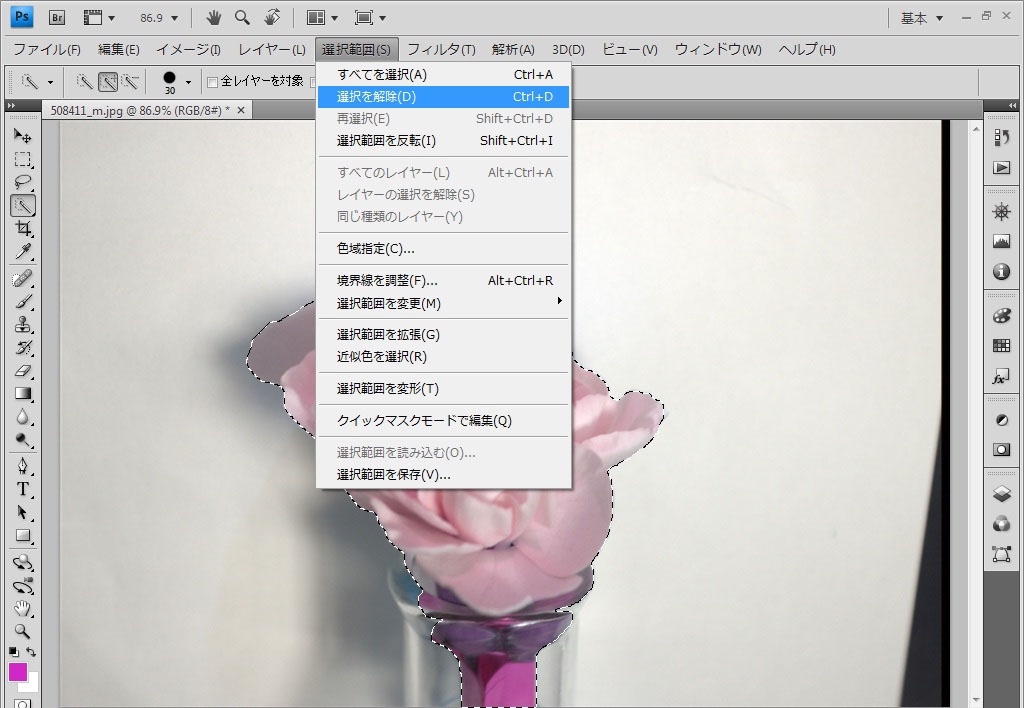Select the Eyedropper tool

pyautogui.click(x=22, y=251)
